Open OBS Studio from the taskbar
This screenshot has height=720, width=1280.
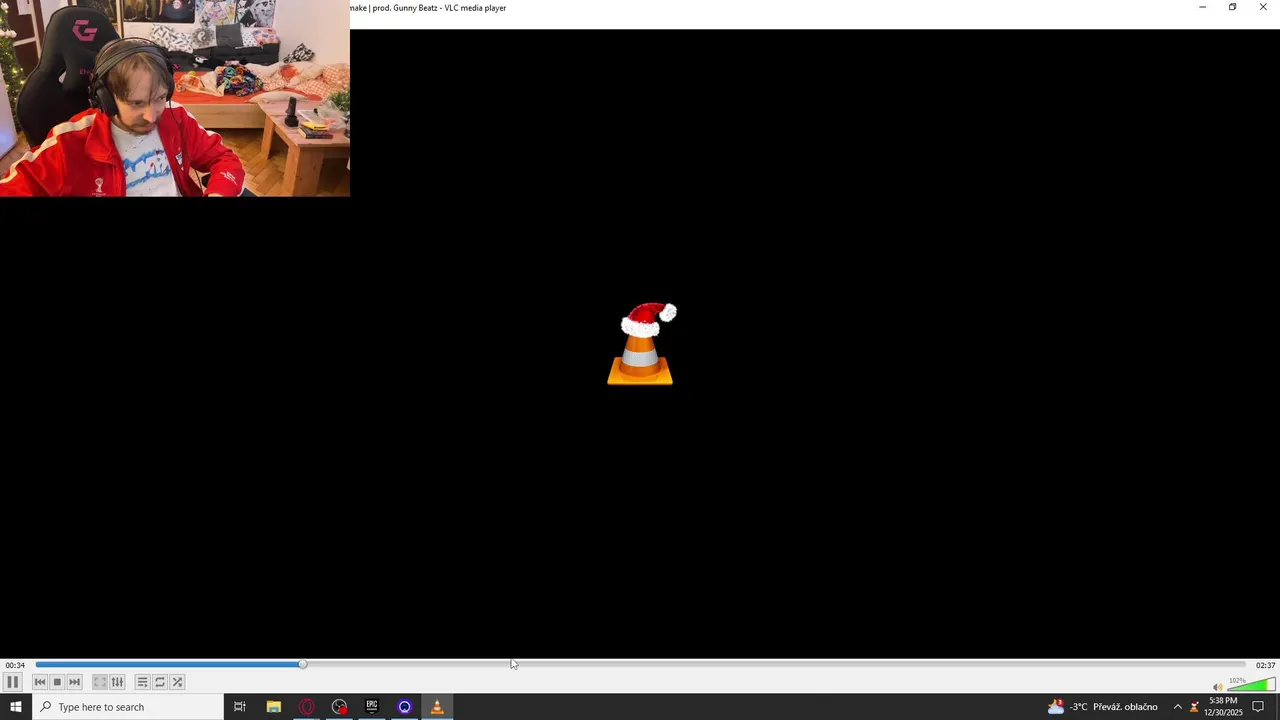(x=339, y=707)
